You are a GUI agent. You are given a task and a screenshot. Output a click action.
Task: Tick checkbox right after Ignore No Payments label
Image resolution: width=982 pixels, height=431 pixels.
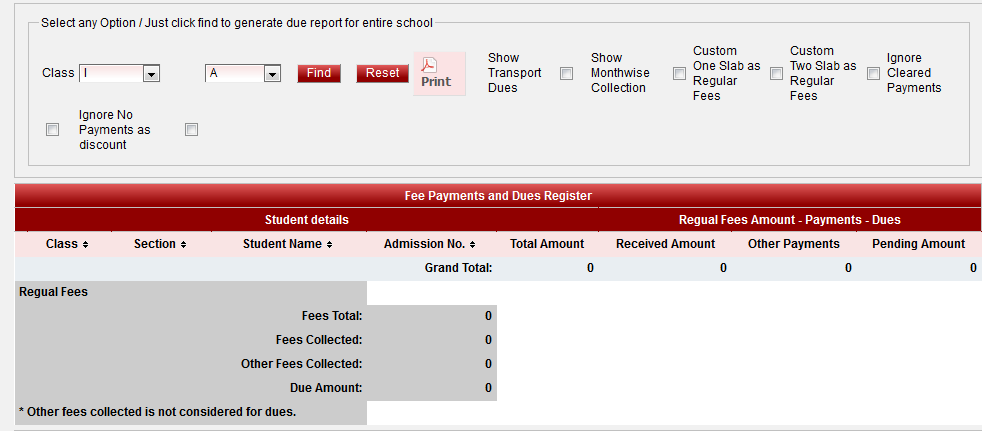tap(192, 130)
